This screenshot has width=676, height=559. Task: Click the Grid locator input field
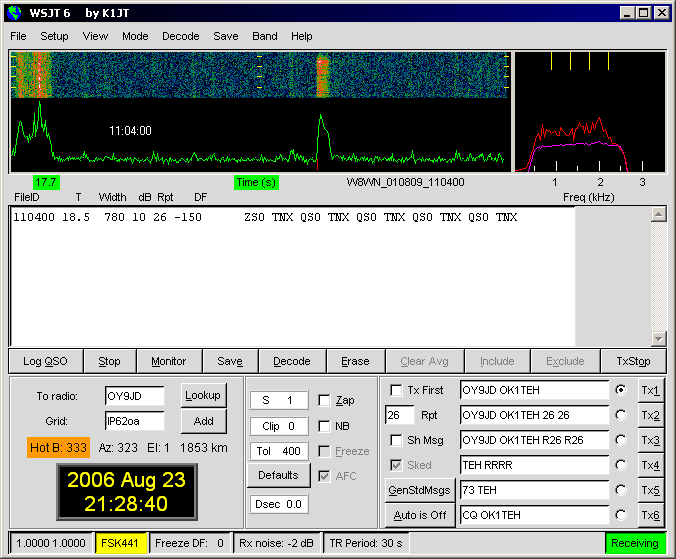[135, 421]
